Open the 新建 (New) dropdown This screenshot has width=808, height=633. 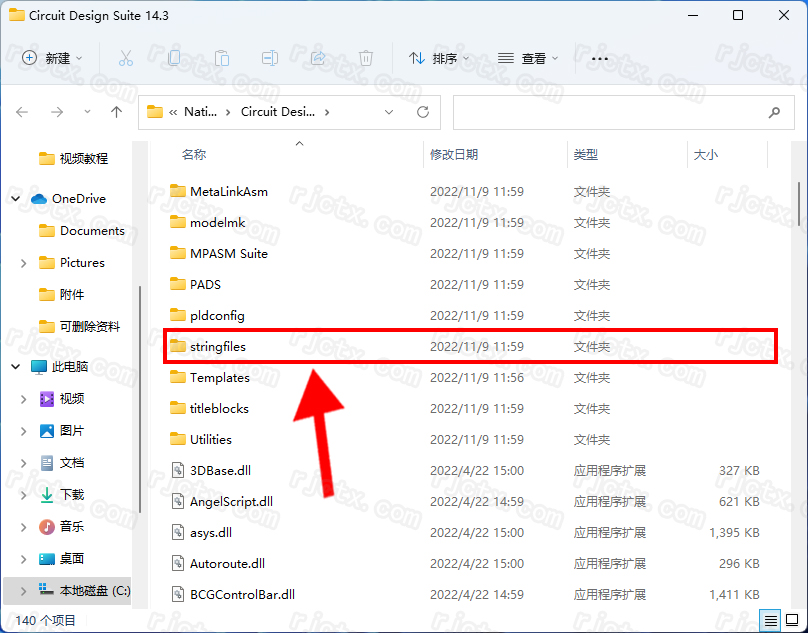[53, 59]
